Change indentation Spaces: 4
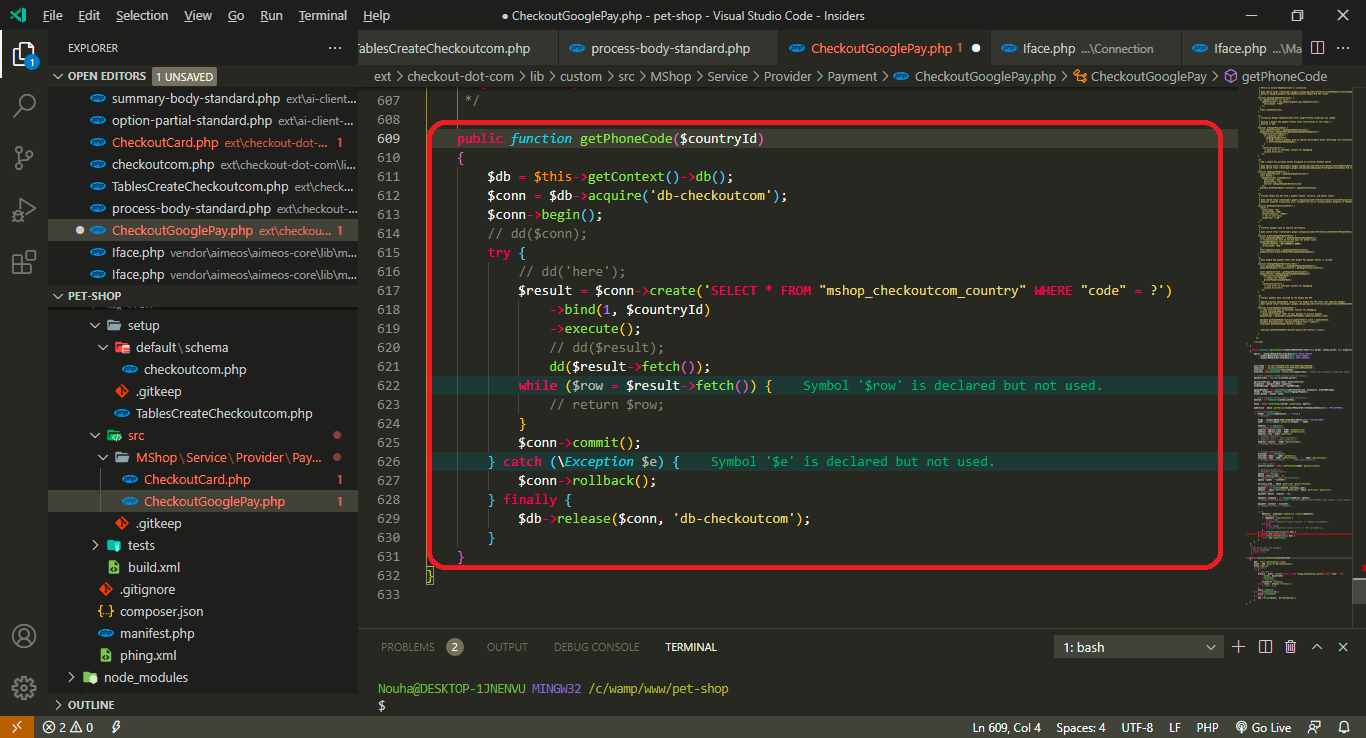 click(x=1081, y=728)
